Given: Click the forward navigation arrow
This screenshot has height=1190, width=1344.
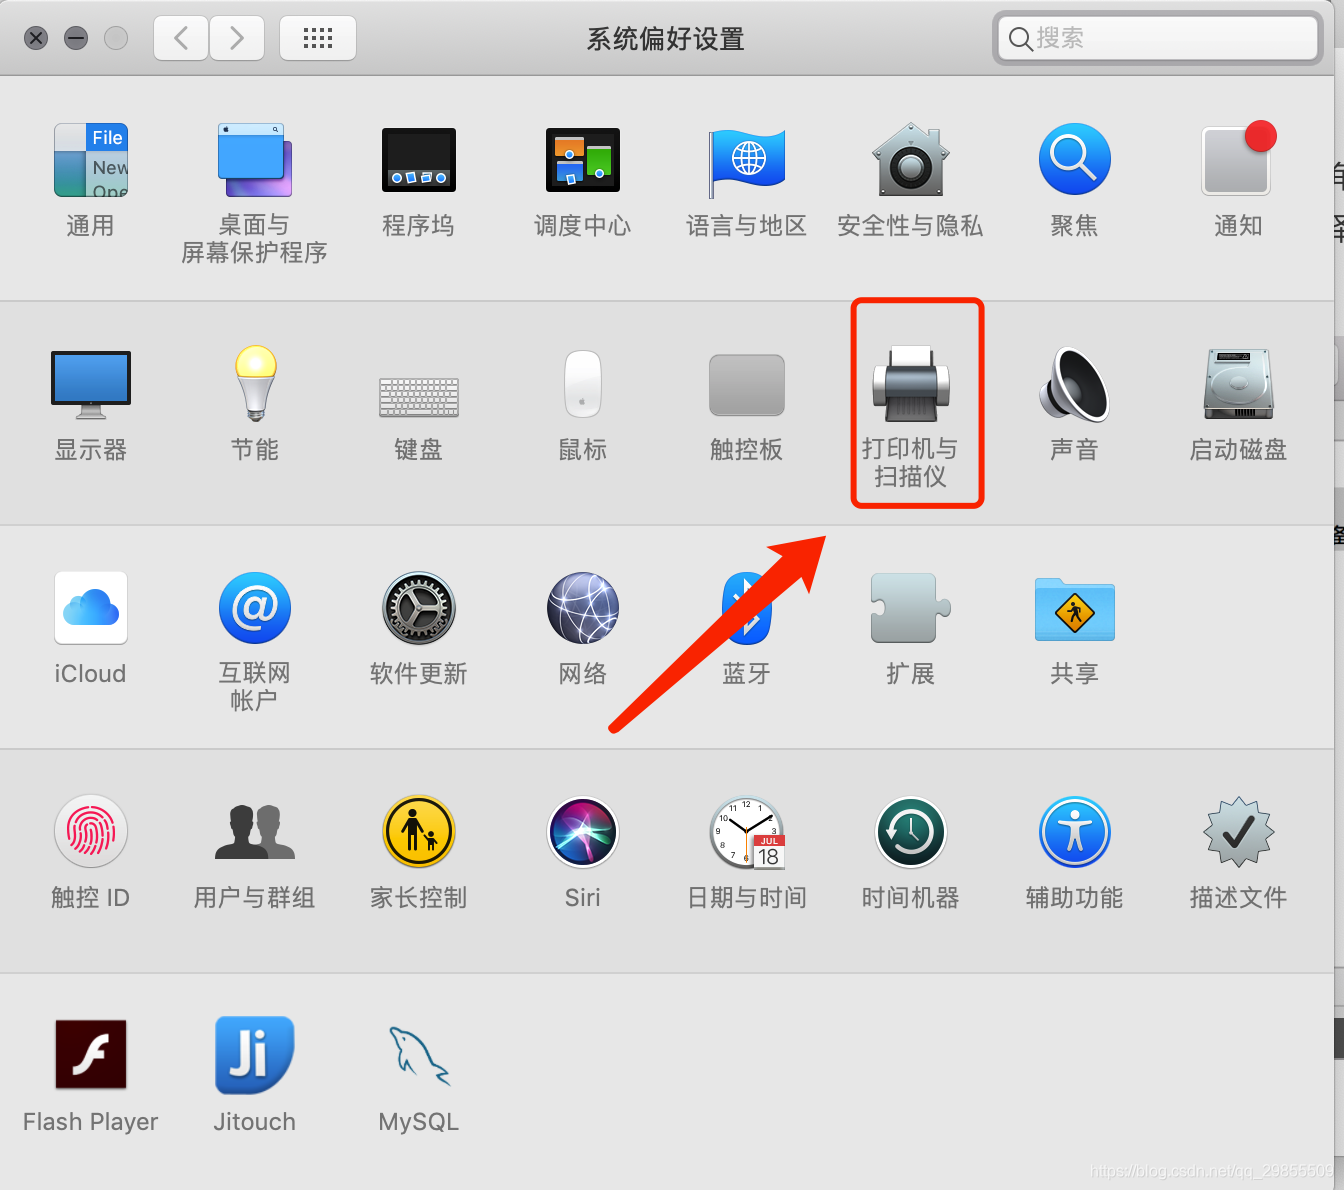Looking at the screenshot, I should tap(237, 37).
